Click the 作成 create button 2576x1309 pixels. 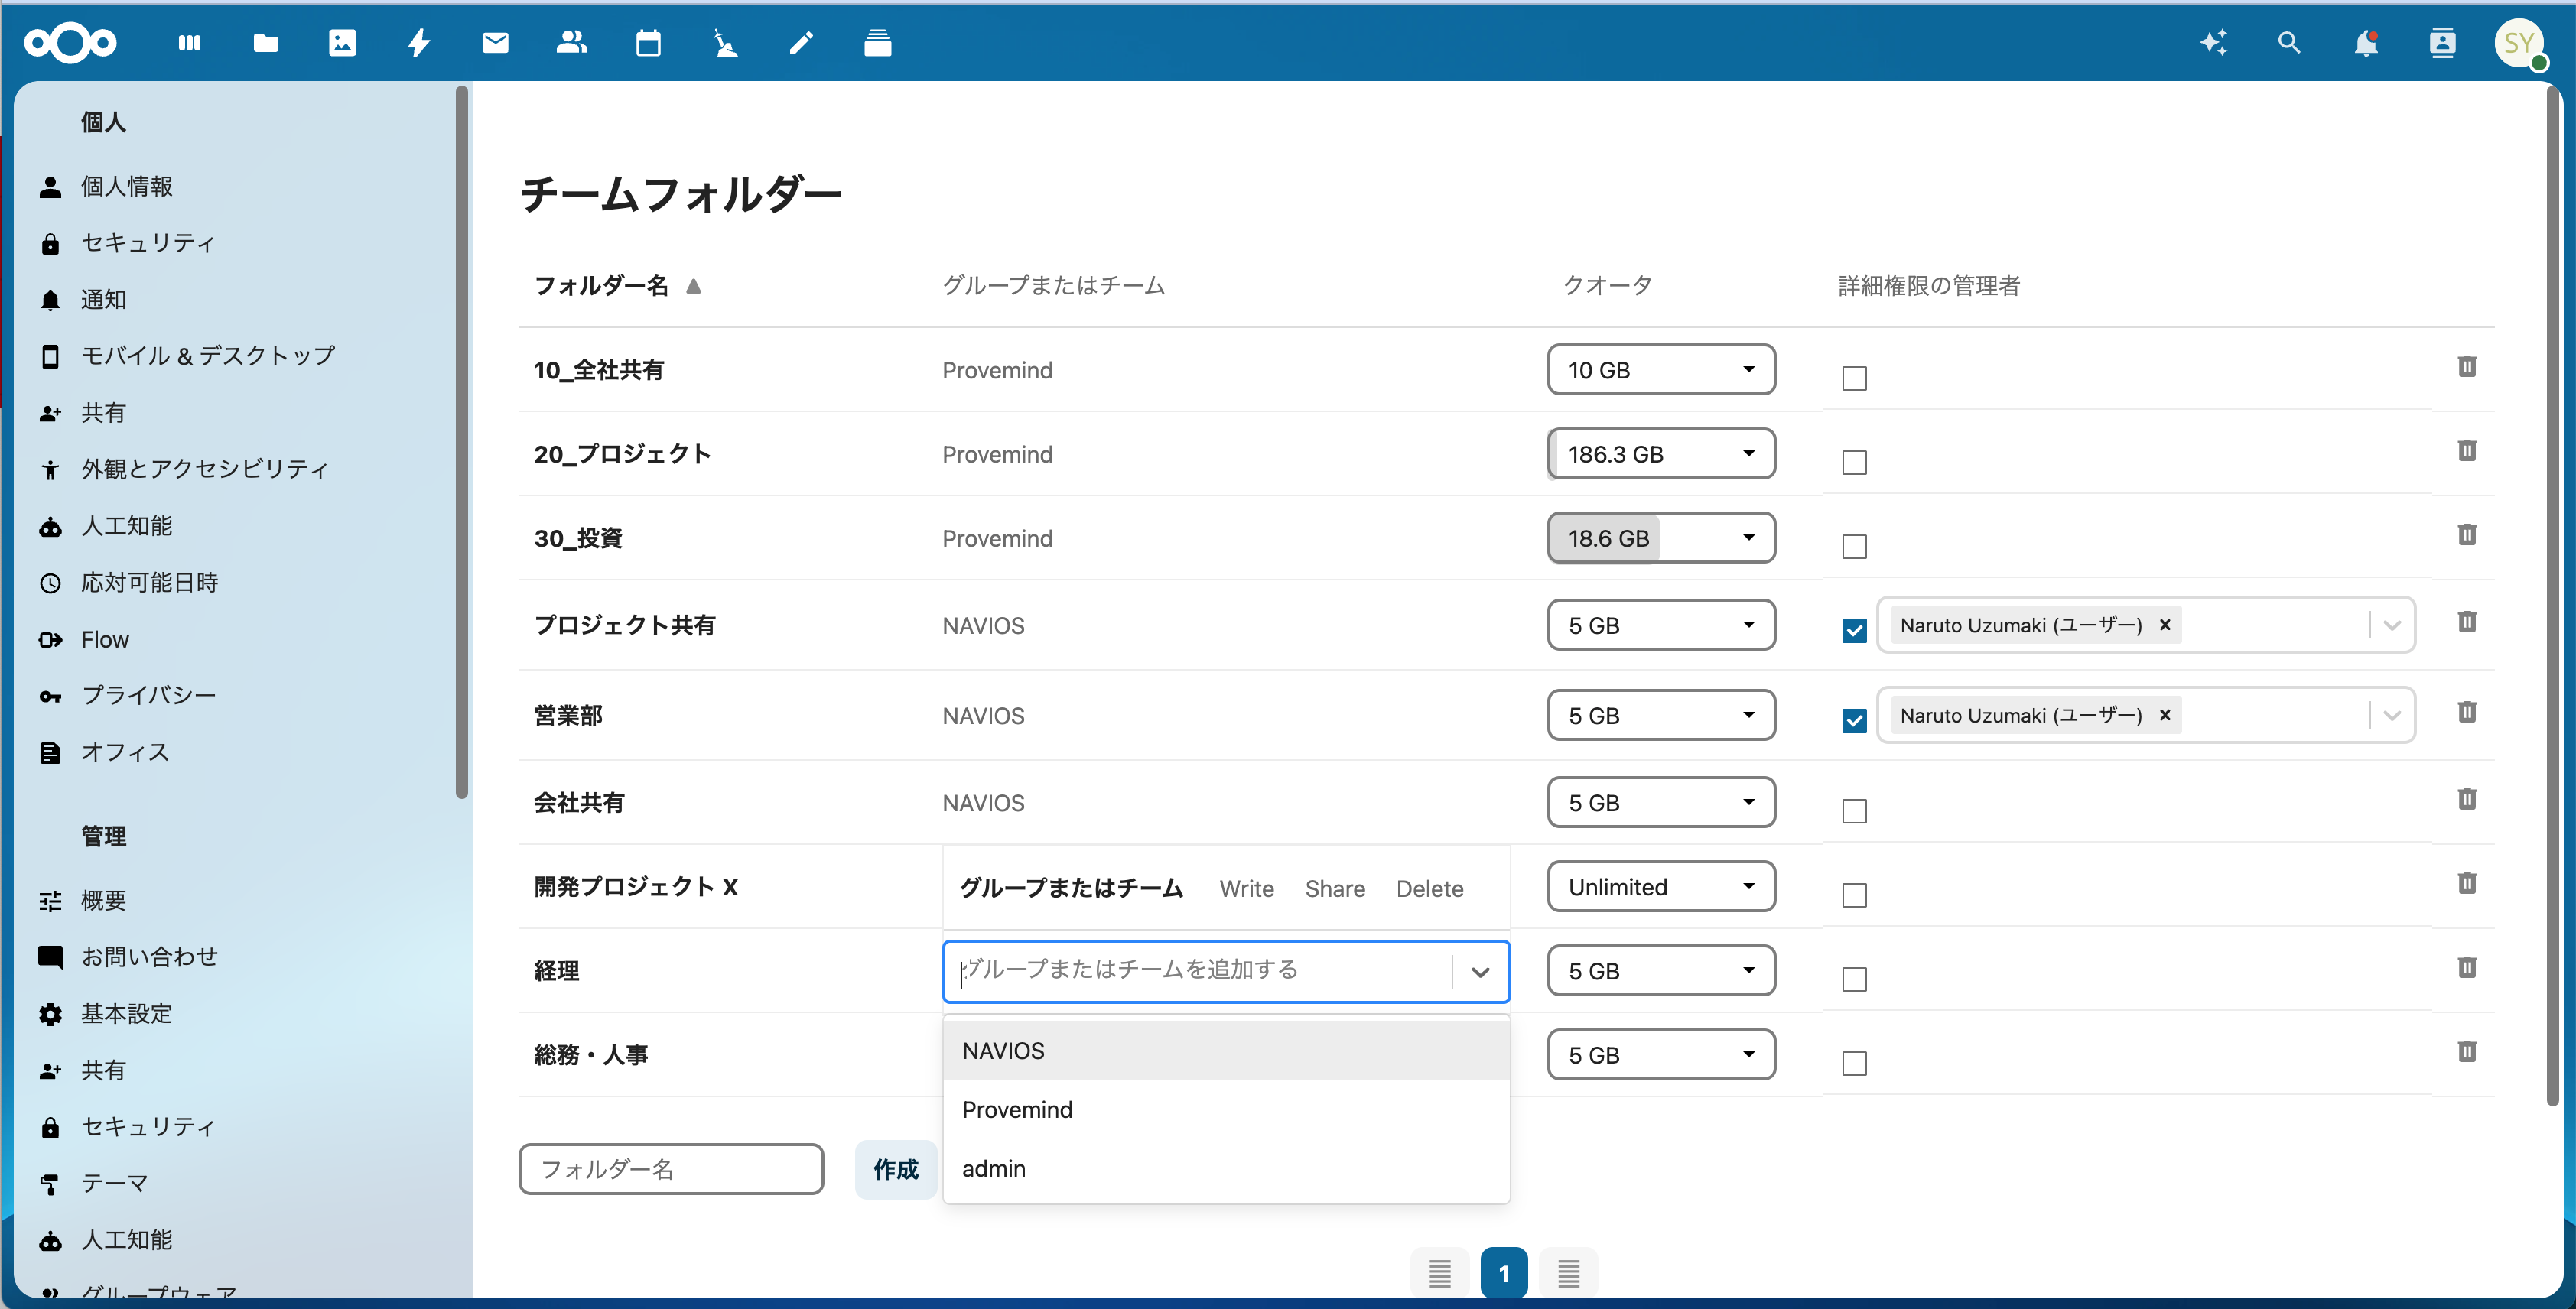click(x=895, y=1170)
